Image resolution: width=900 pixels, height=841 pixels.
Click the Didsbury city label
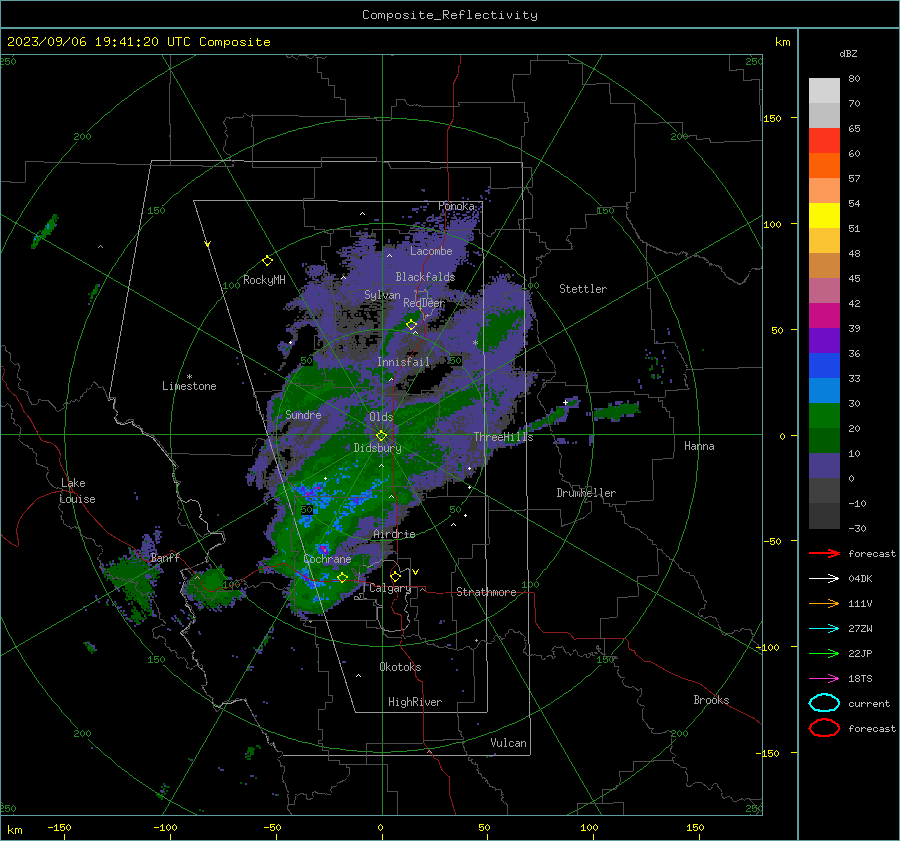click(x=377, y=448)
